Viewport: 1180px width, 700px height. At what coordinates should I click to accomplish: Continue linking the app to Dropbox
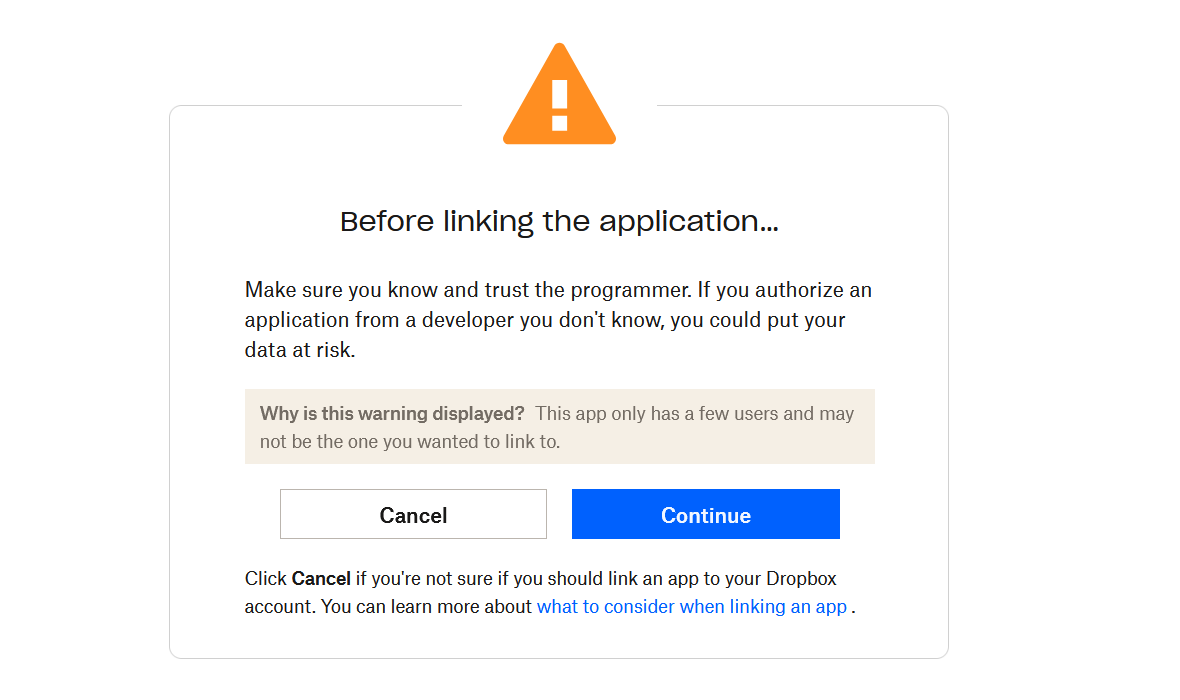705,514
